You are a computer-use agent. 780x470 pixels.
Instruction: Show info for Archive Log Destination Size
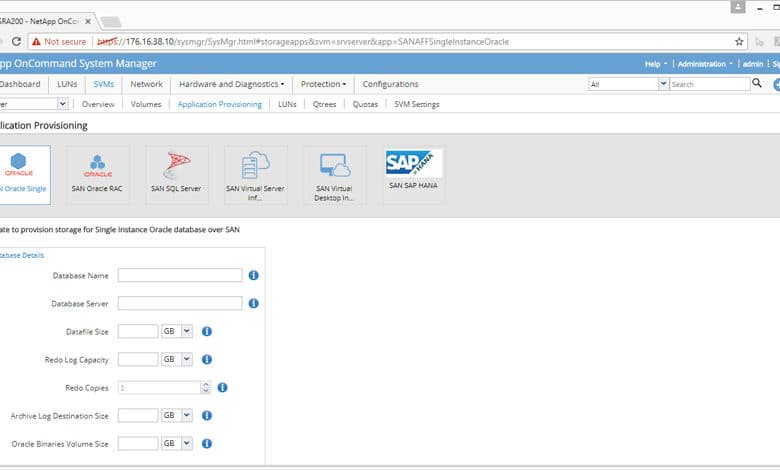pos(206,415)
